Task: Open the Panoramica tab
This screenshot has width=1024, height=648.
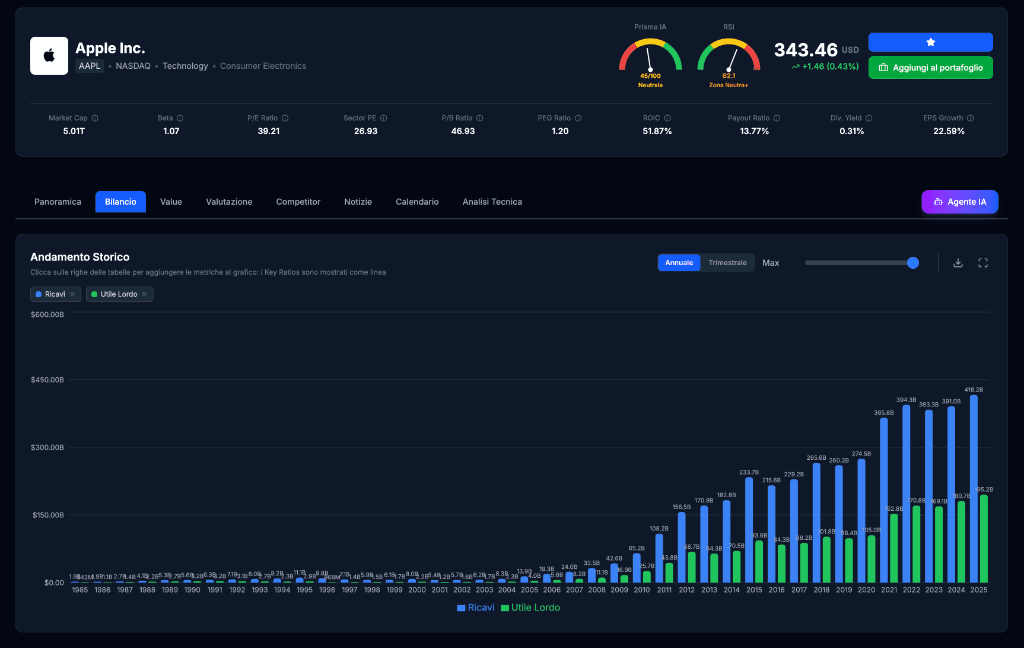Action: [x=57, y=202]
